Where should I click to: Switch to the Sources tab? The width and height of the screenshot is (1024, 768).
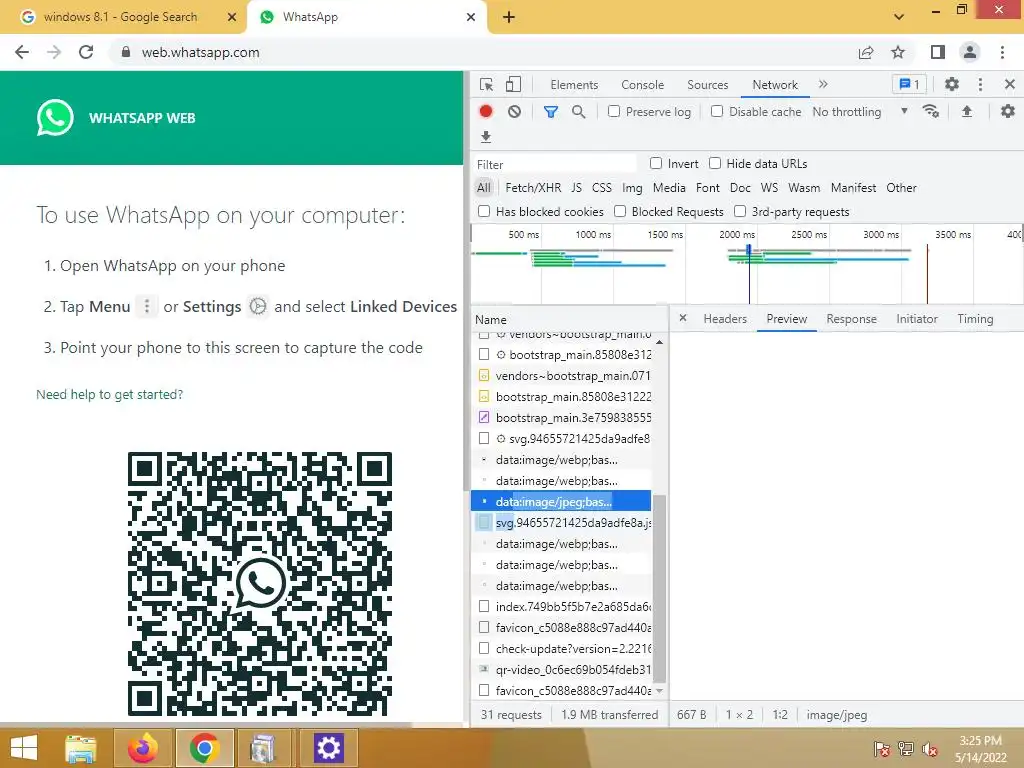(x=707, y=85)
